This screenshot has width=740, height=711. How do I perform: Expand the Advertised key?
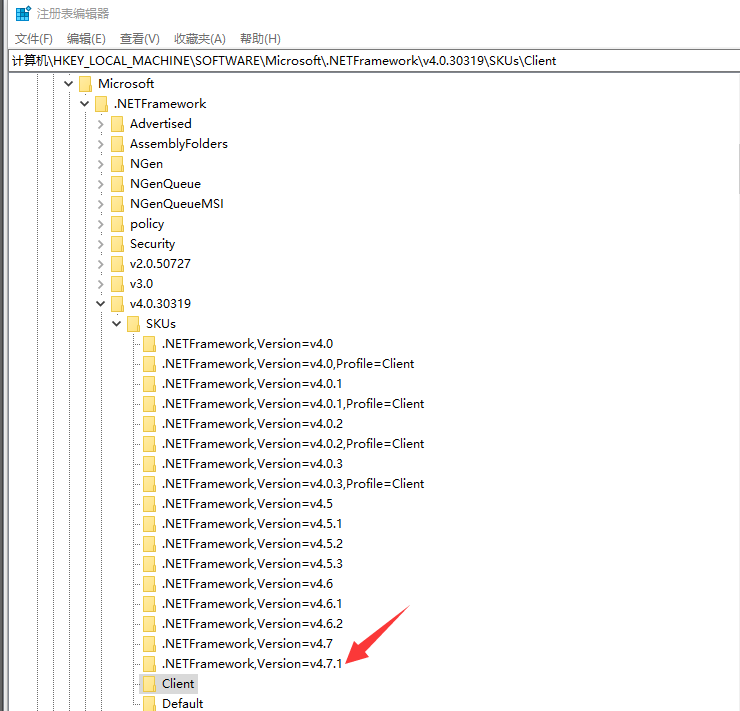(x=101, y=124)
